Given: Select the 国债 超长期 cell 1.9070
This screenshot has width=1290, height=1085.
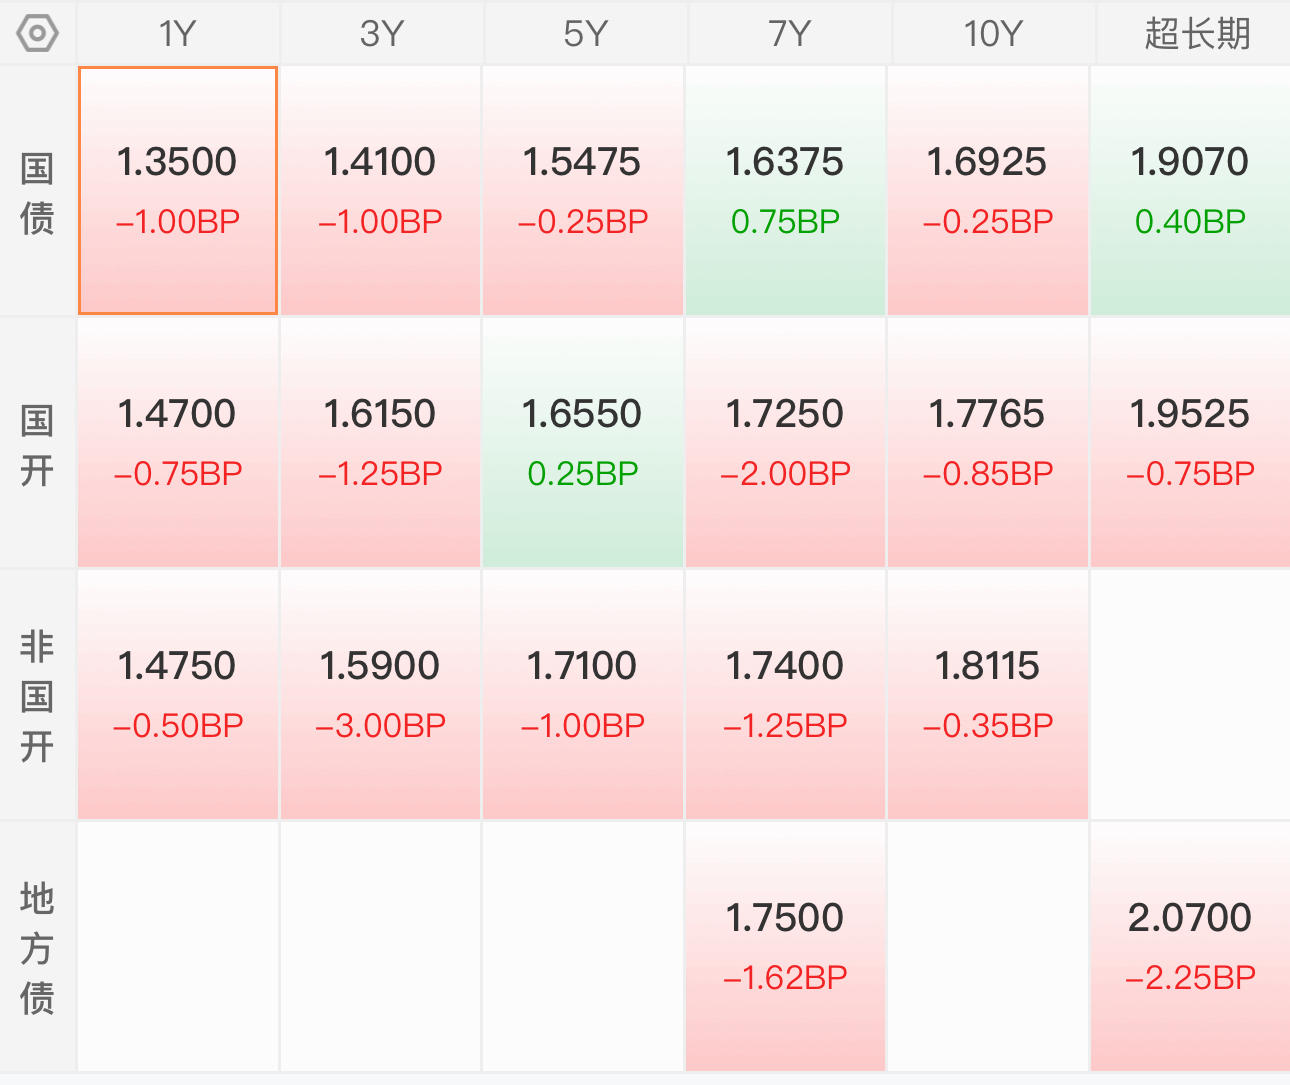Looking at the screenshot, I should point(1190,191).
